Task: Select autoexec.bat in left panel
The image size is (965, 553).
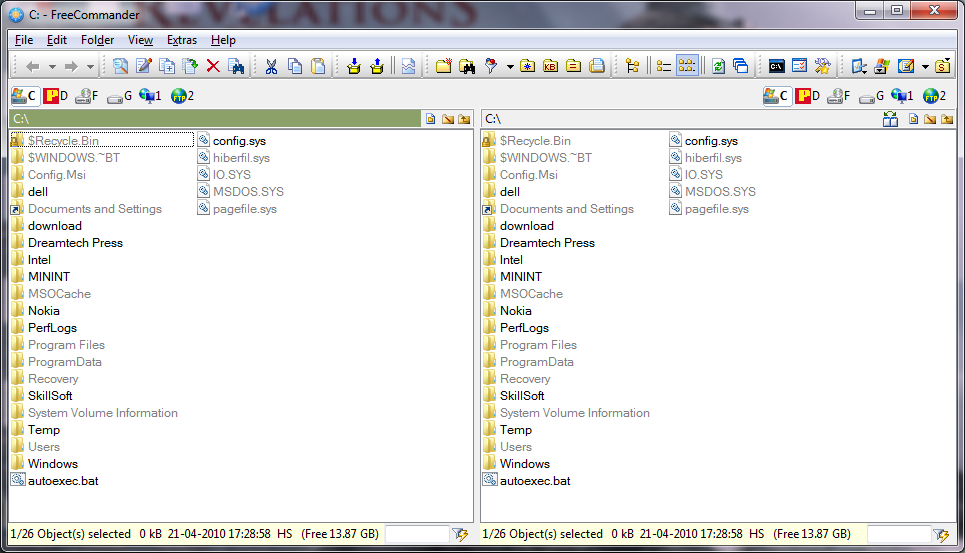Action: (55, 480)
